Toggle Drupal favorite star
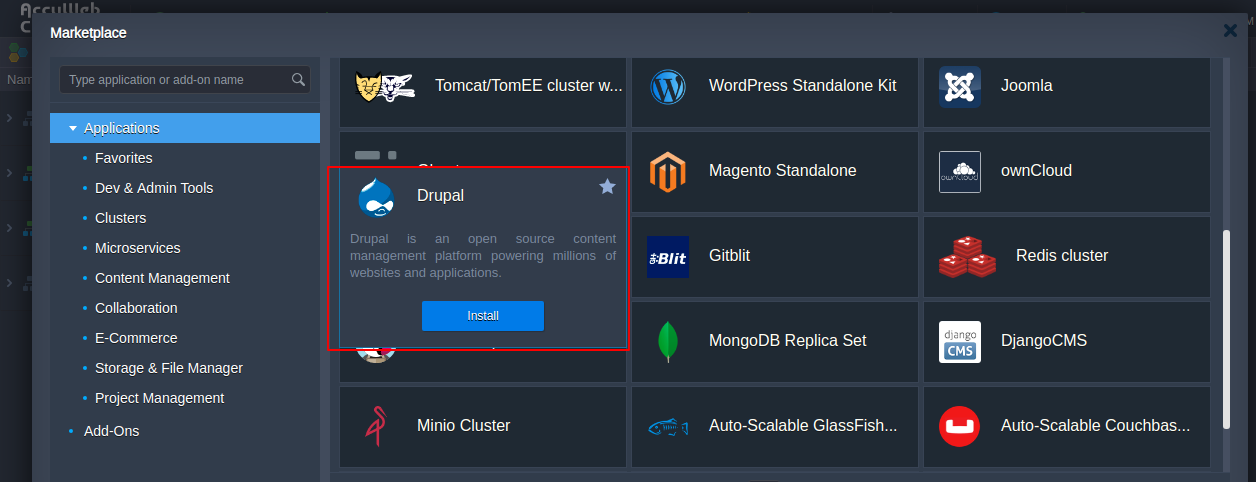This screenshot has width=1256, height=482. pyautogui.click(x=607, y=187)
